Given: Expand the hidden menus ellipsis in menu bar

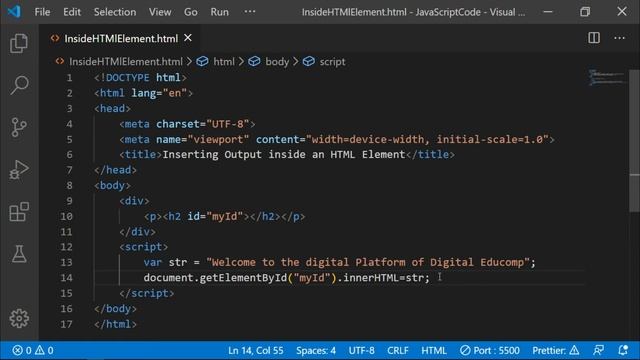Looking at the screenshot, I should tap(250, 12).
